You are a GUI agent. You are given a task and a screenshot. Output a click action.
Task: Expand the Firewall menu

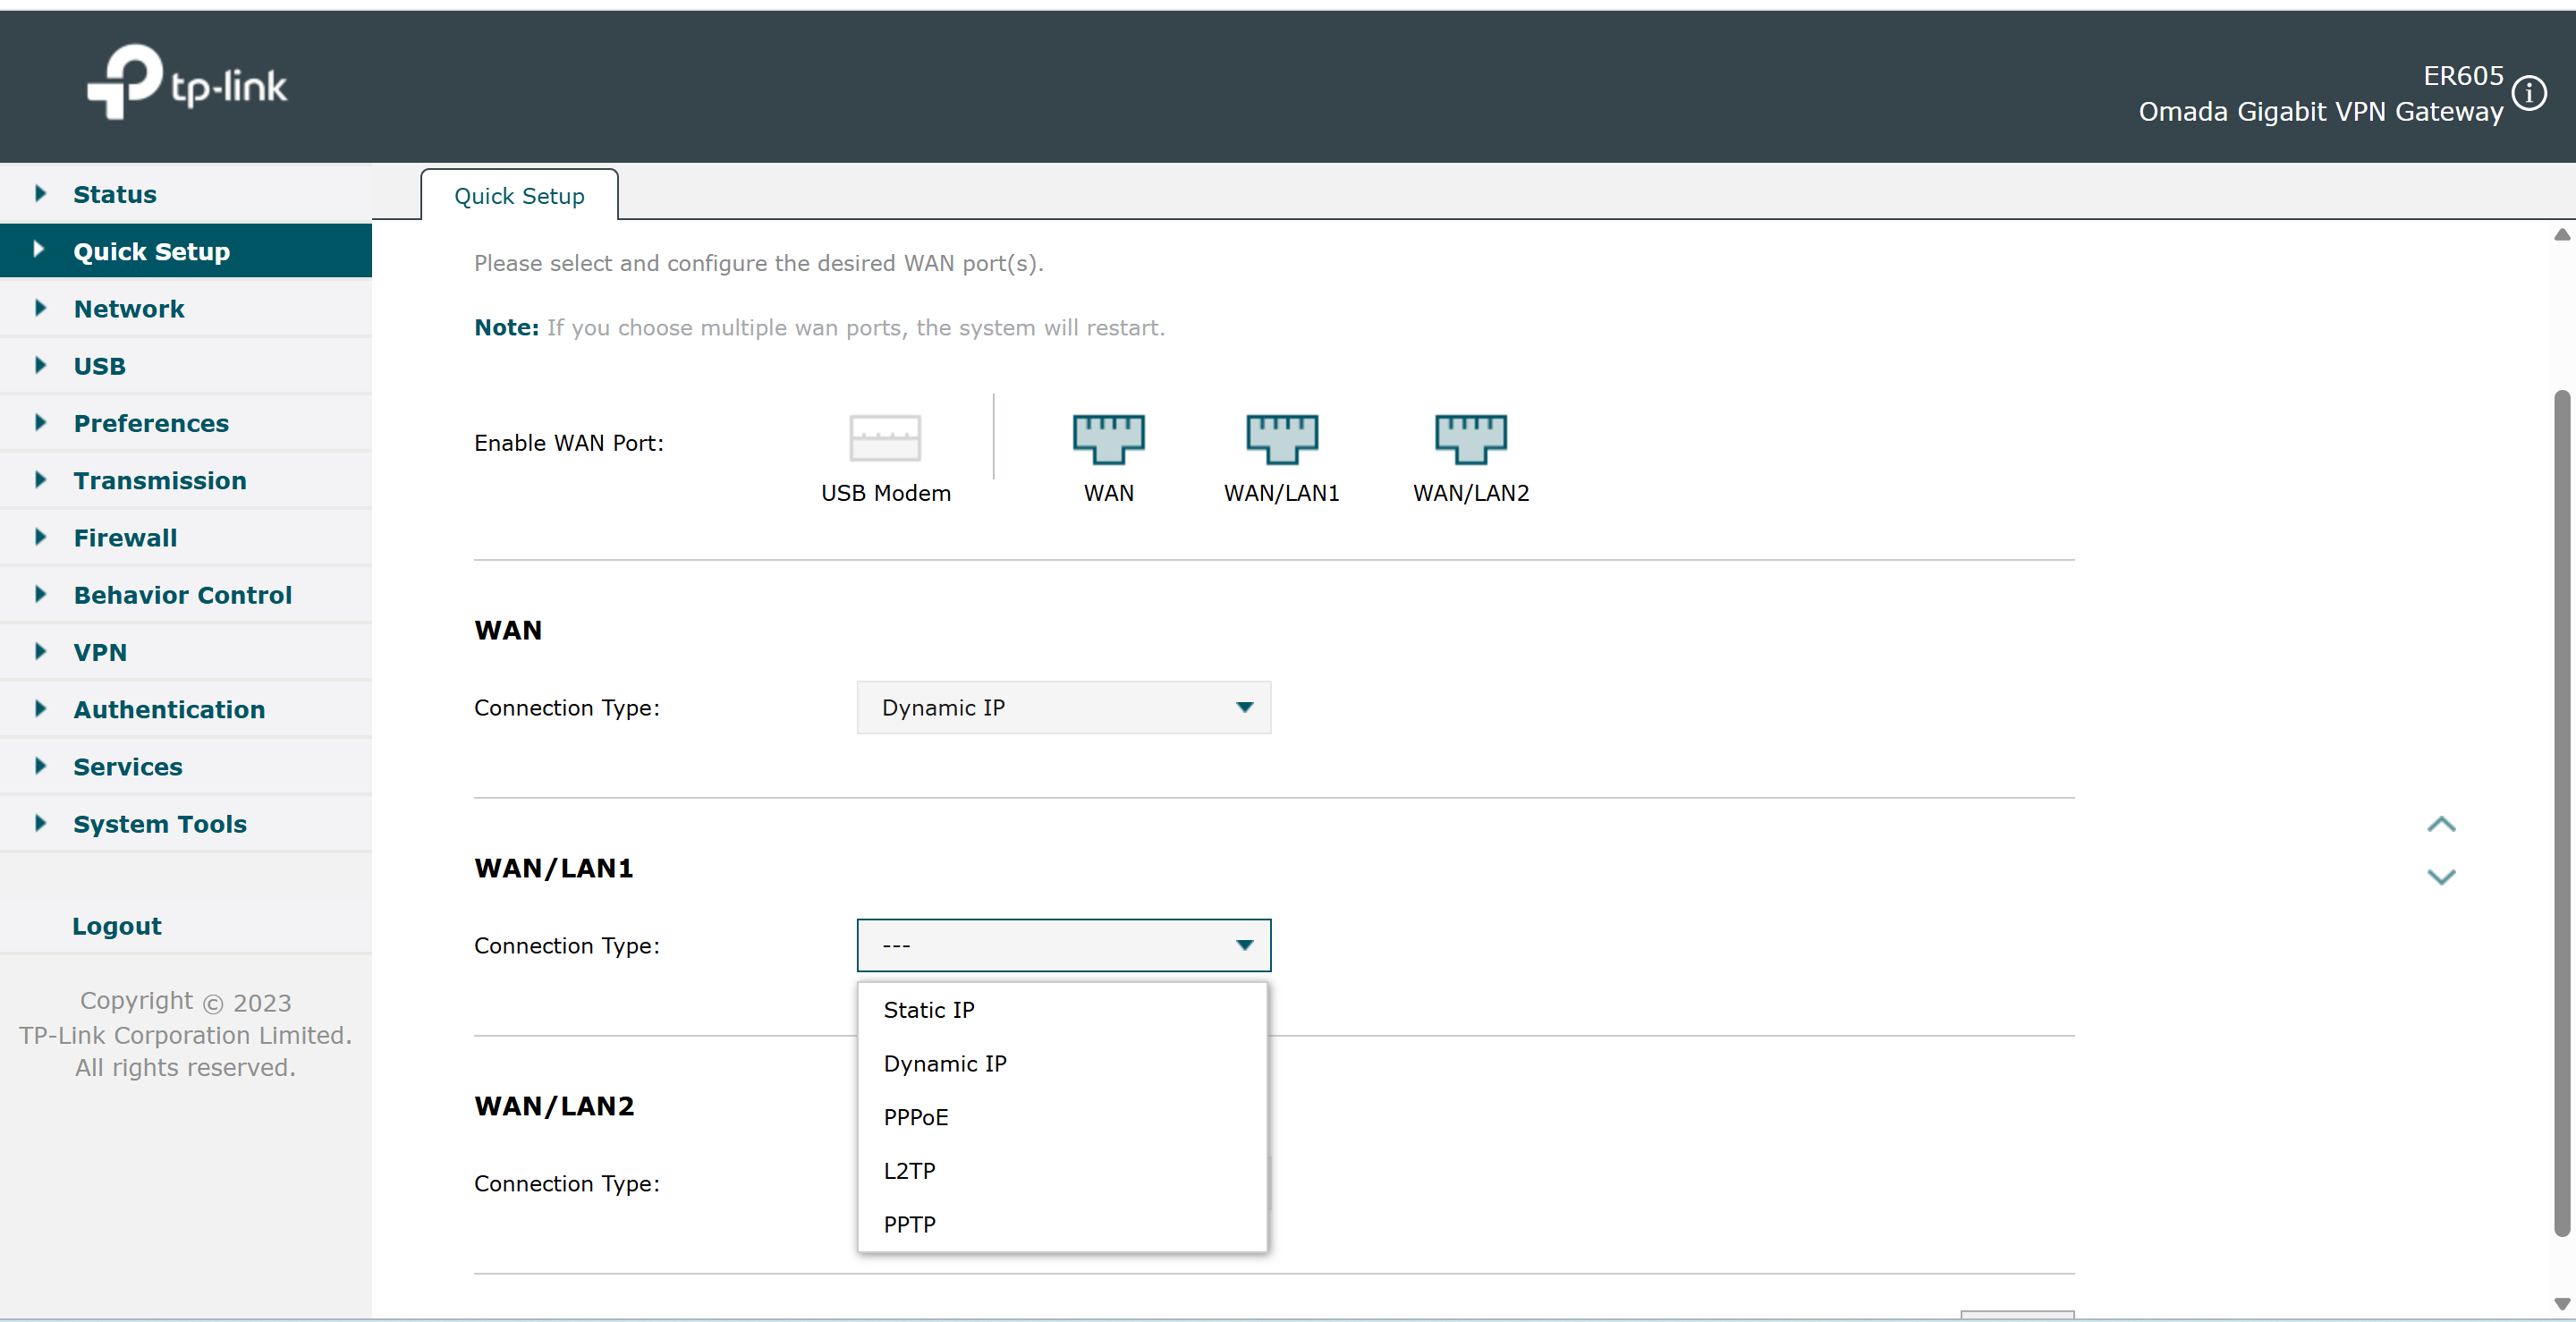click(186, 538)
